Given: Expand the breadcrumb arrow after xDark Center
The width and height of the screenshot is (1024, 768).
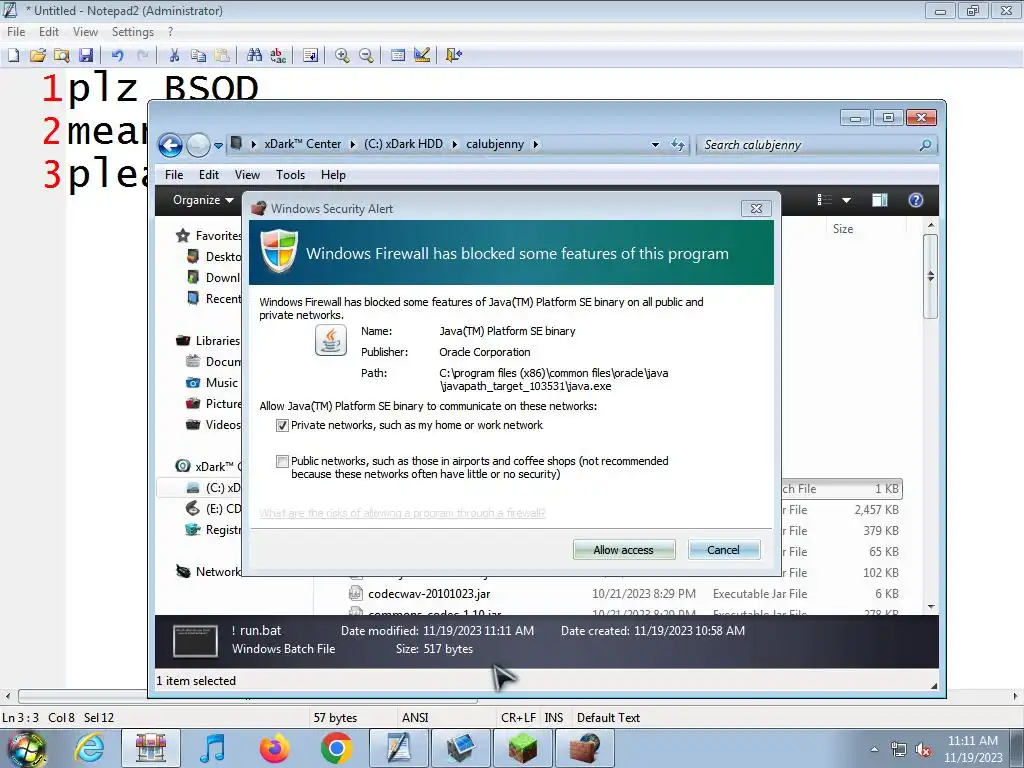Looking at the screenshot, I should (x=353, y=144).
